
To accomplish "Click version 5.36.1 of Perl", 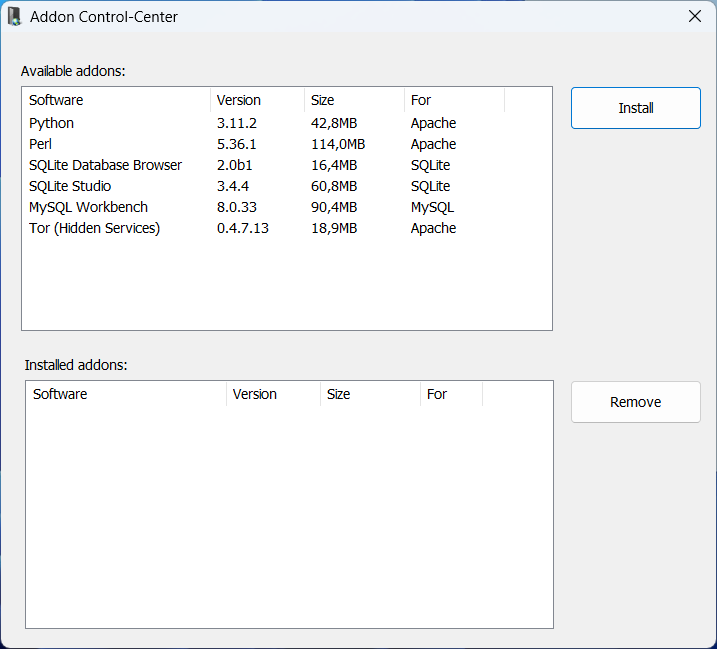I will point(237,144).
